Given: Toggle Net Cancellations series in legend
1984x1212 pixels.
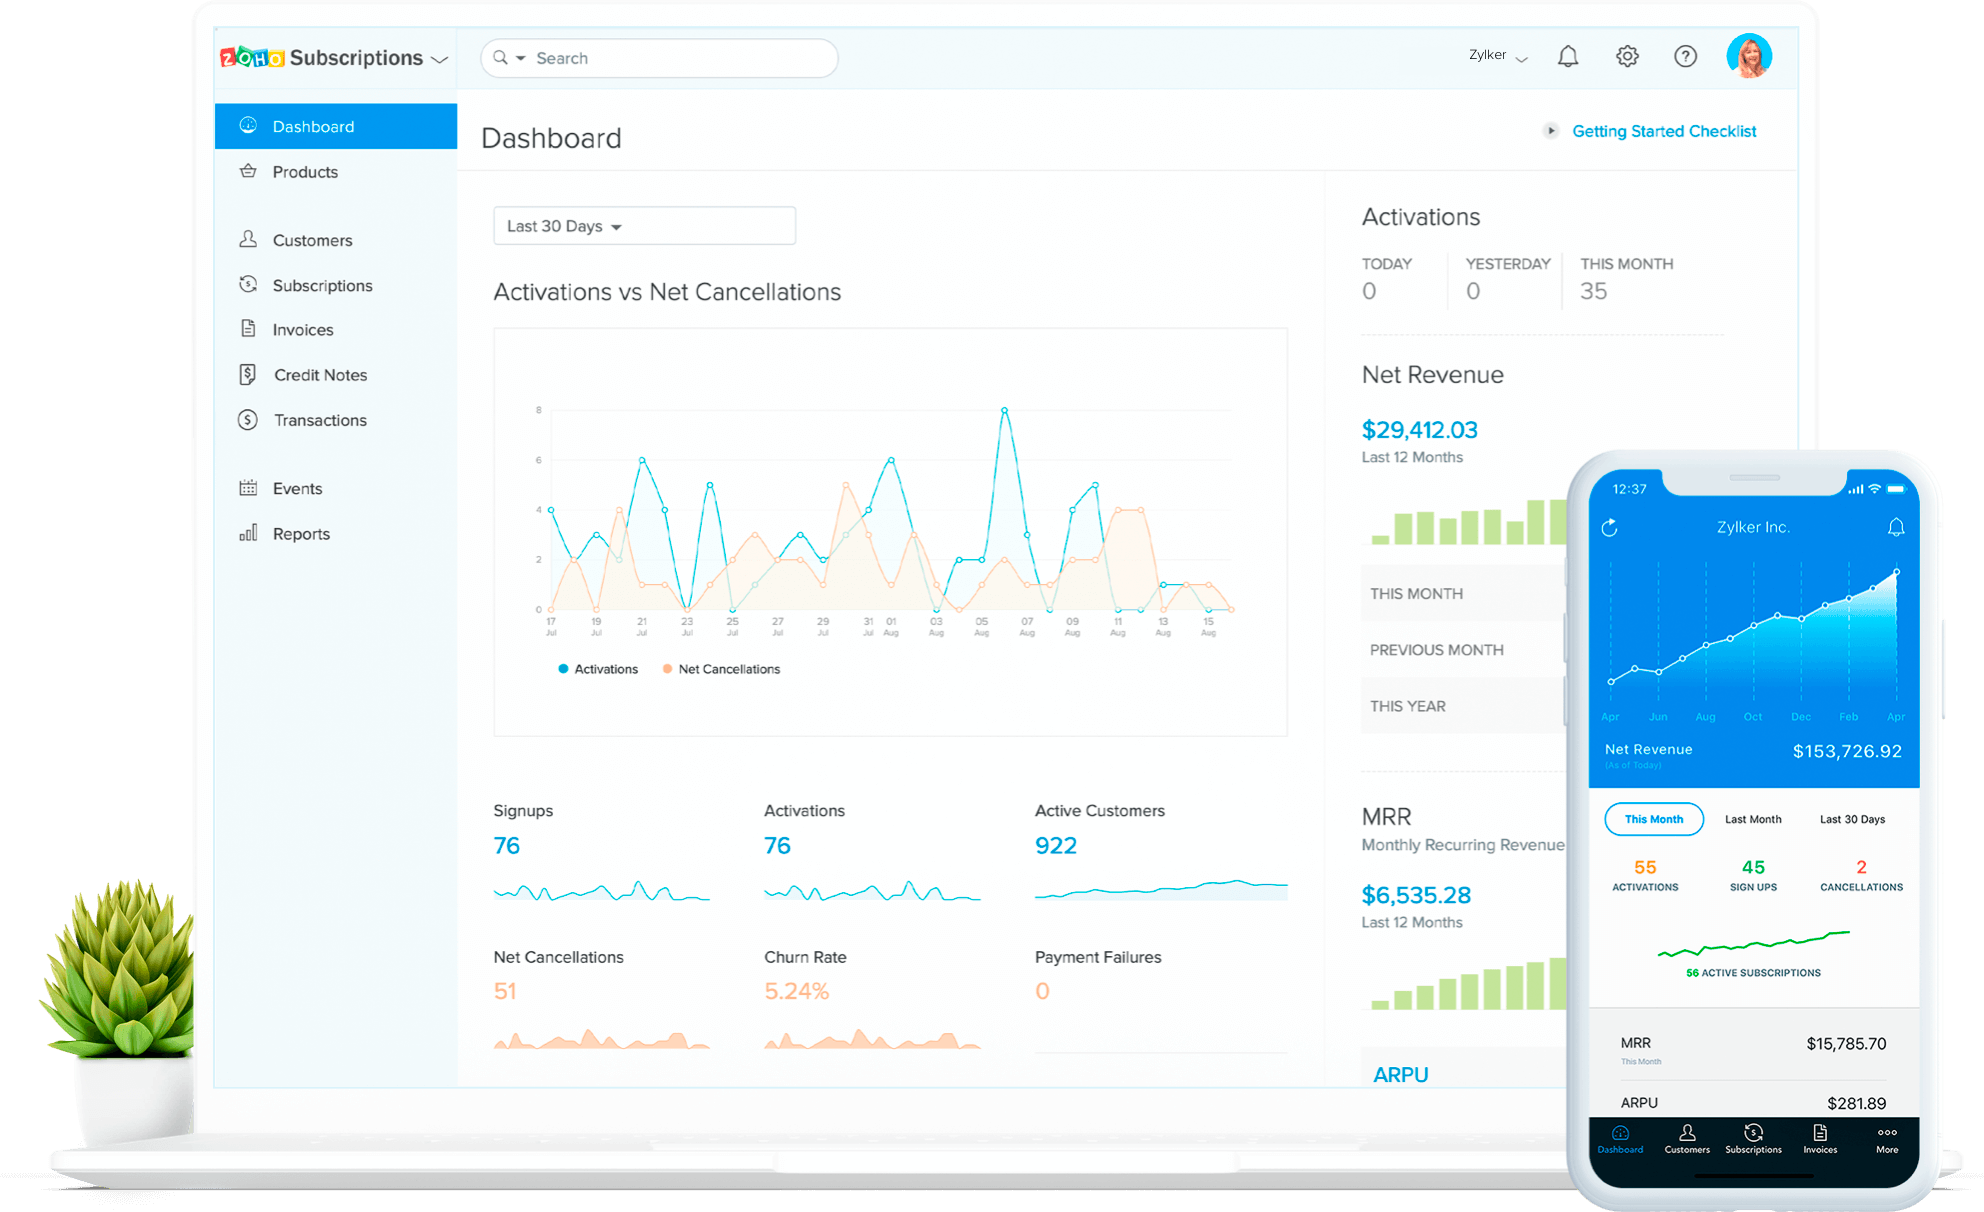Looking at the screenshot, I should click(x=721, y=669).
